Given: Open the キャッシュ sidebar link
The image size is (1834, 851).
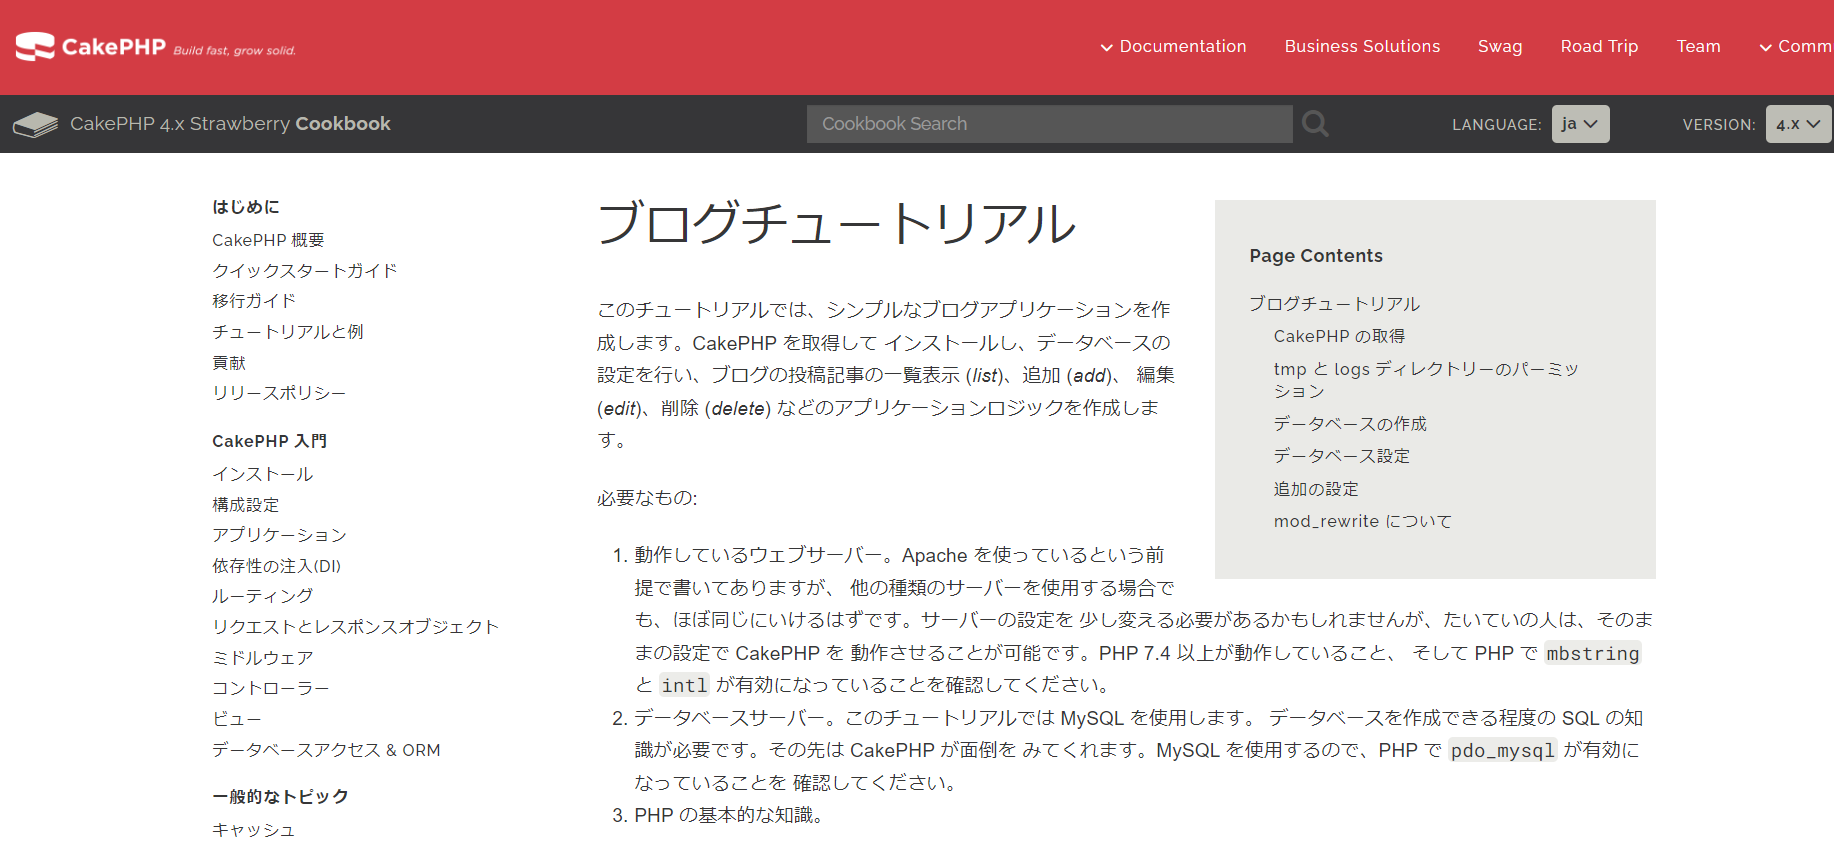Looking at the screenshot, I should 254,830.
